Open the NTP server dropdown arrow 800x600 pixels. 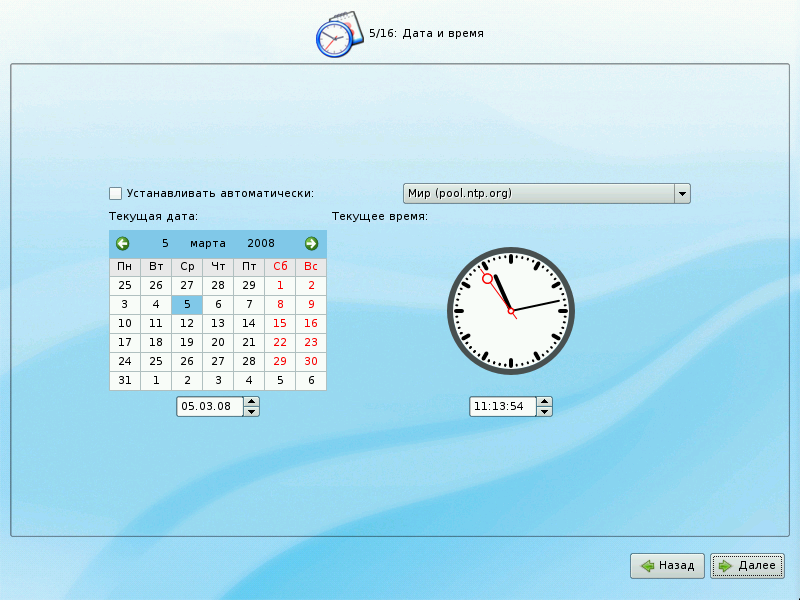point(682,193)
